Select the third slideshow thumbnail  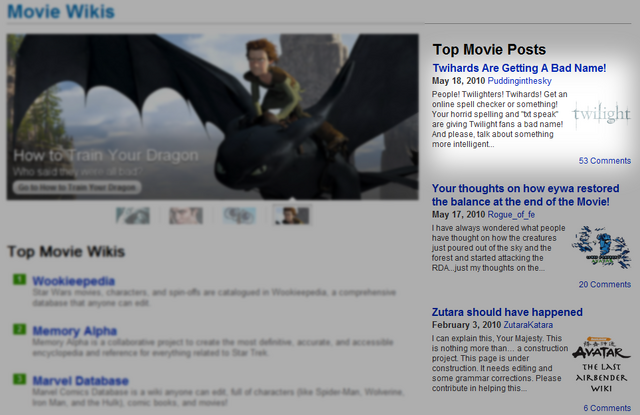click(x=239, y=215)
